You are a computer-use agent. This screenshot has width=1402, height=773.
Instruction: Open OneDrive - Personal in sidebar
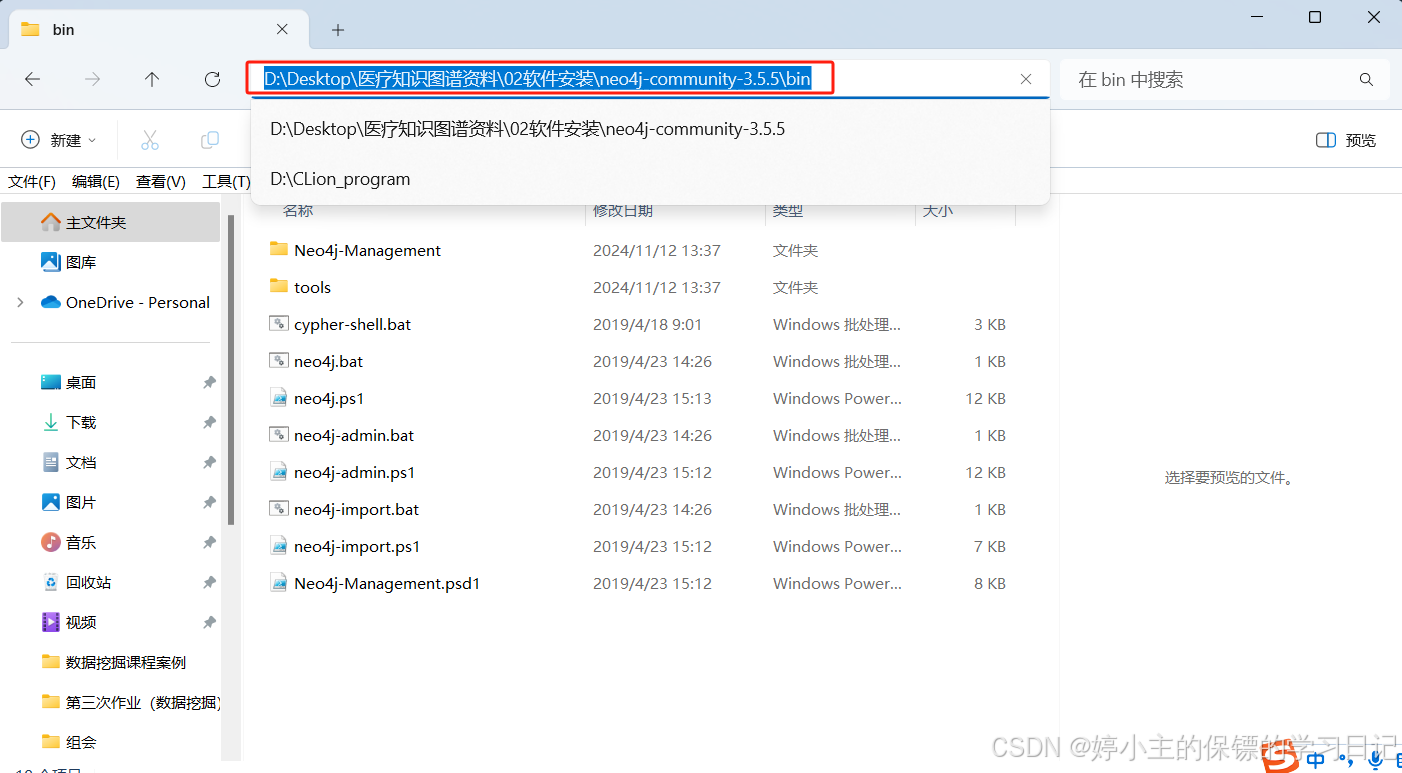(126, 302)
